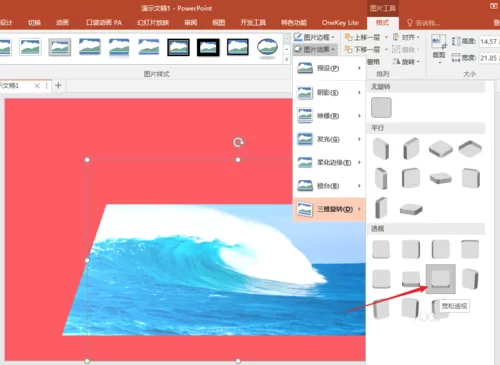
Task: Choose the first perspective front rotation preset
Action: (x=381, y=249)
